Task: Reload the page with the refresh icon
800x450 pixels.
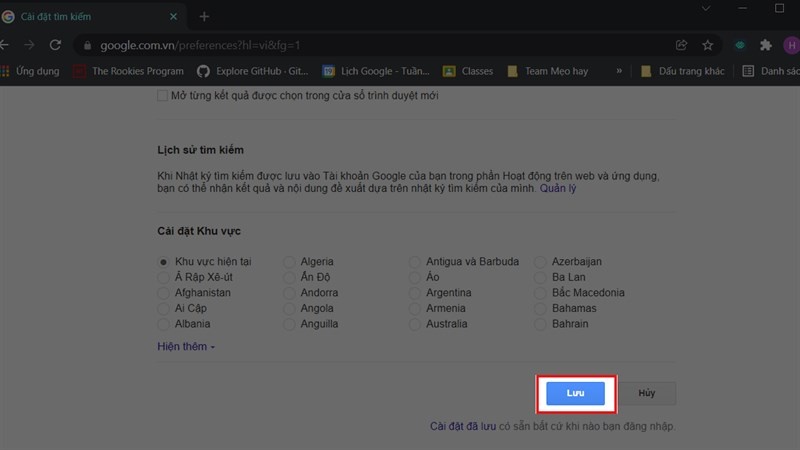Action: coord(55,45)
